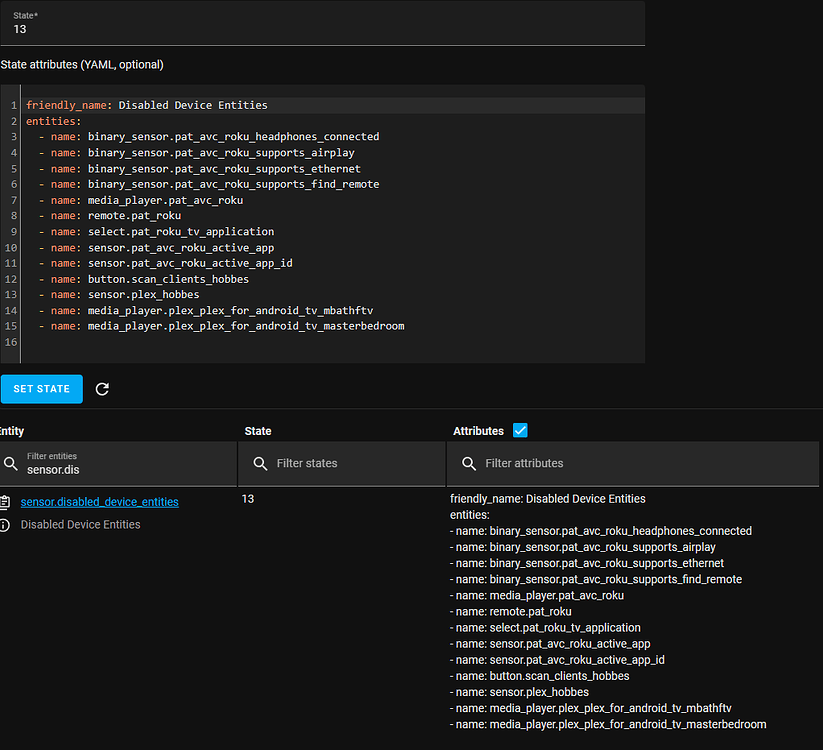
Task: Click the search icon in Filter states
Action: click(x=261, y=464)
